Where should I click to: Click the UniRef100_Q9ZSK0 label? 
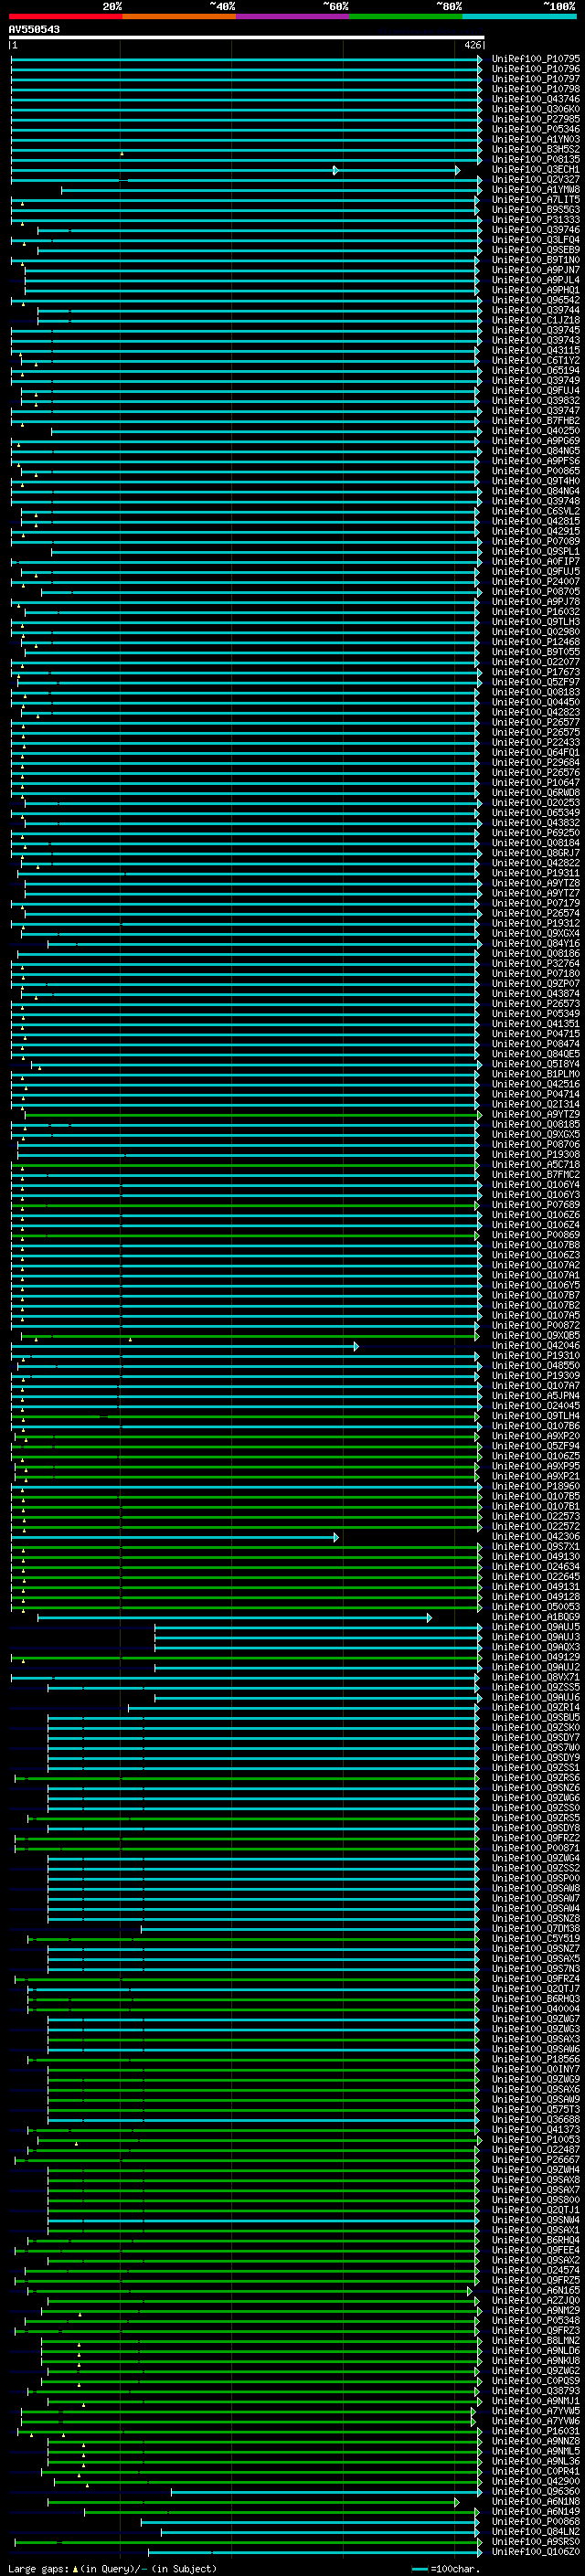pyautogui.click(x=536, y=1727)
